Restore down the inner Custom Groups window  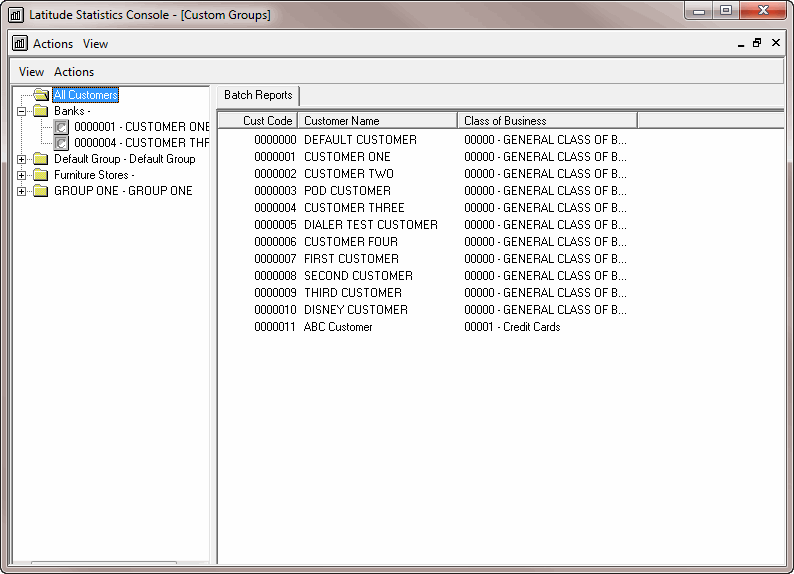[x=757, y=43]
